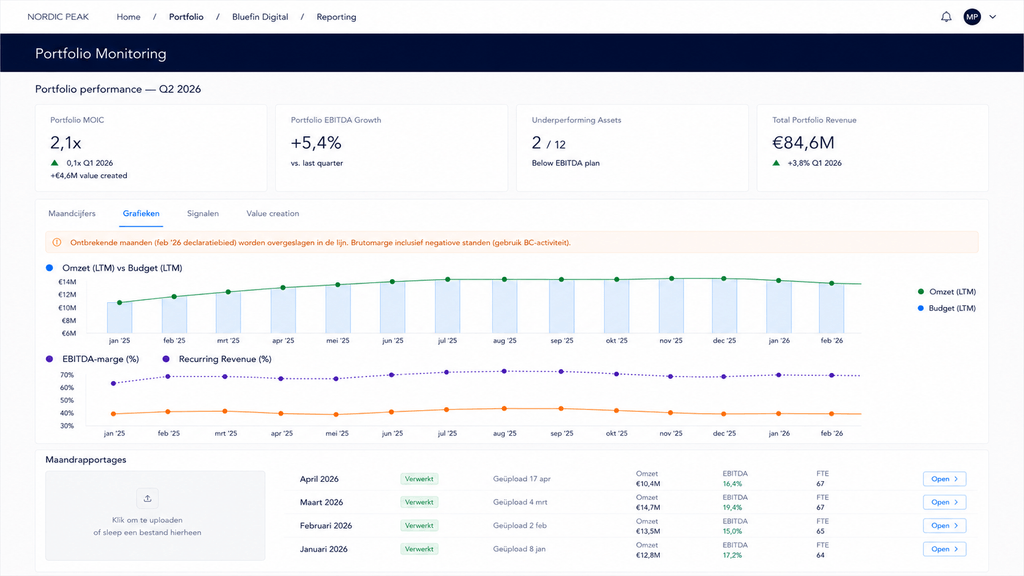Click the green triangle under Portfolio MOIC
Screen dimensions: 1024x576
coord(55,163)
